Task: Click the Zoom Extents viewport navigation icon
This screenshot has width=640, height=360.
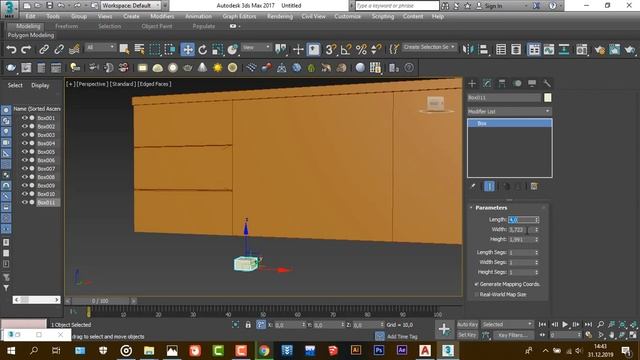Action: pos(622,324)
